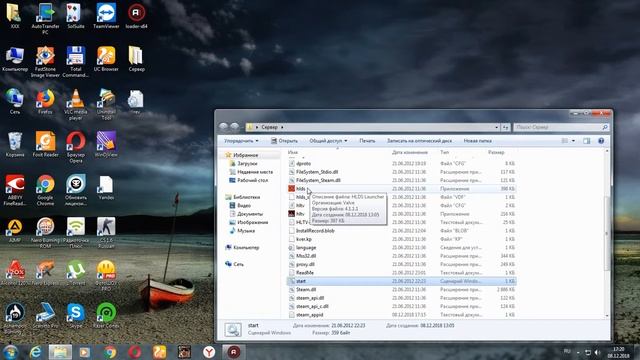Click the Печать toolbar button

click(x=367, y=140)
